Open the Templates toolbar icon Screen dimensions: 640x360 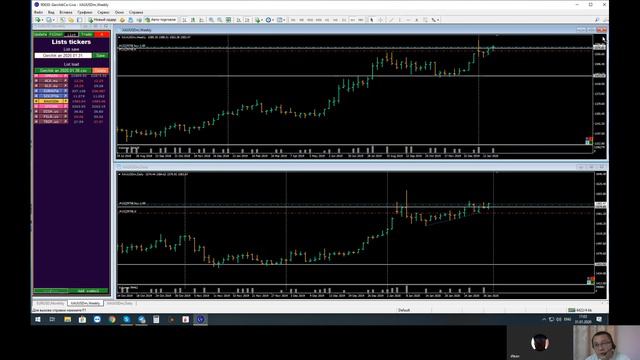coord(280,20)
